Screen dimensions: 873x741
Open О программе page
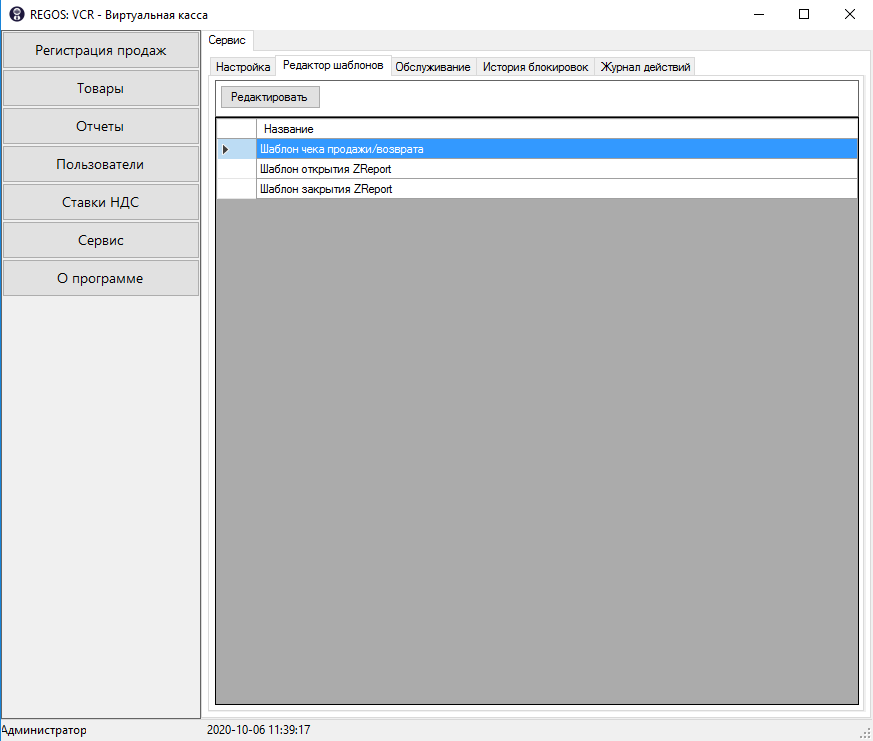pyautogui.click(x=101, y=278)
